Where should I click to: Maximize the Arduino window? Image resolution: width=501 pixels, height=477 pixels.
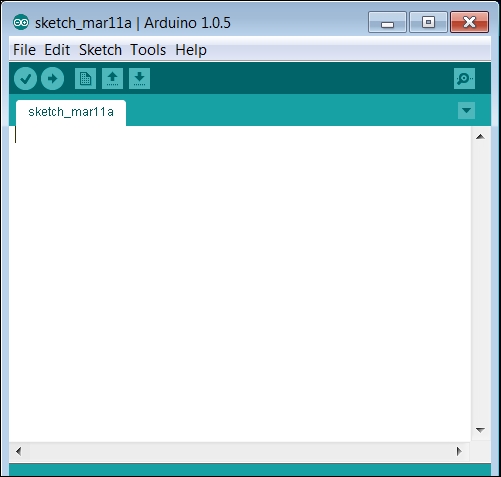(428, 22)
